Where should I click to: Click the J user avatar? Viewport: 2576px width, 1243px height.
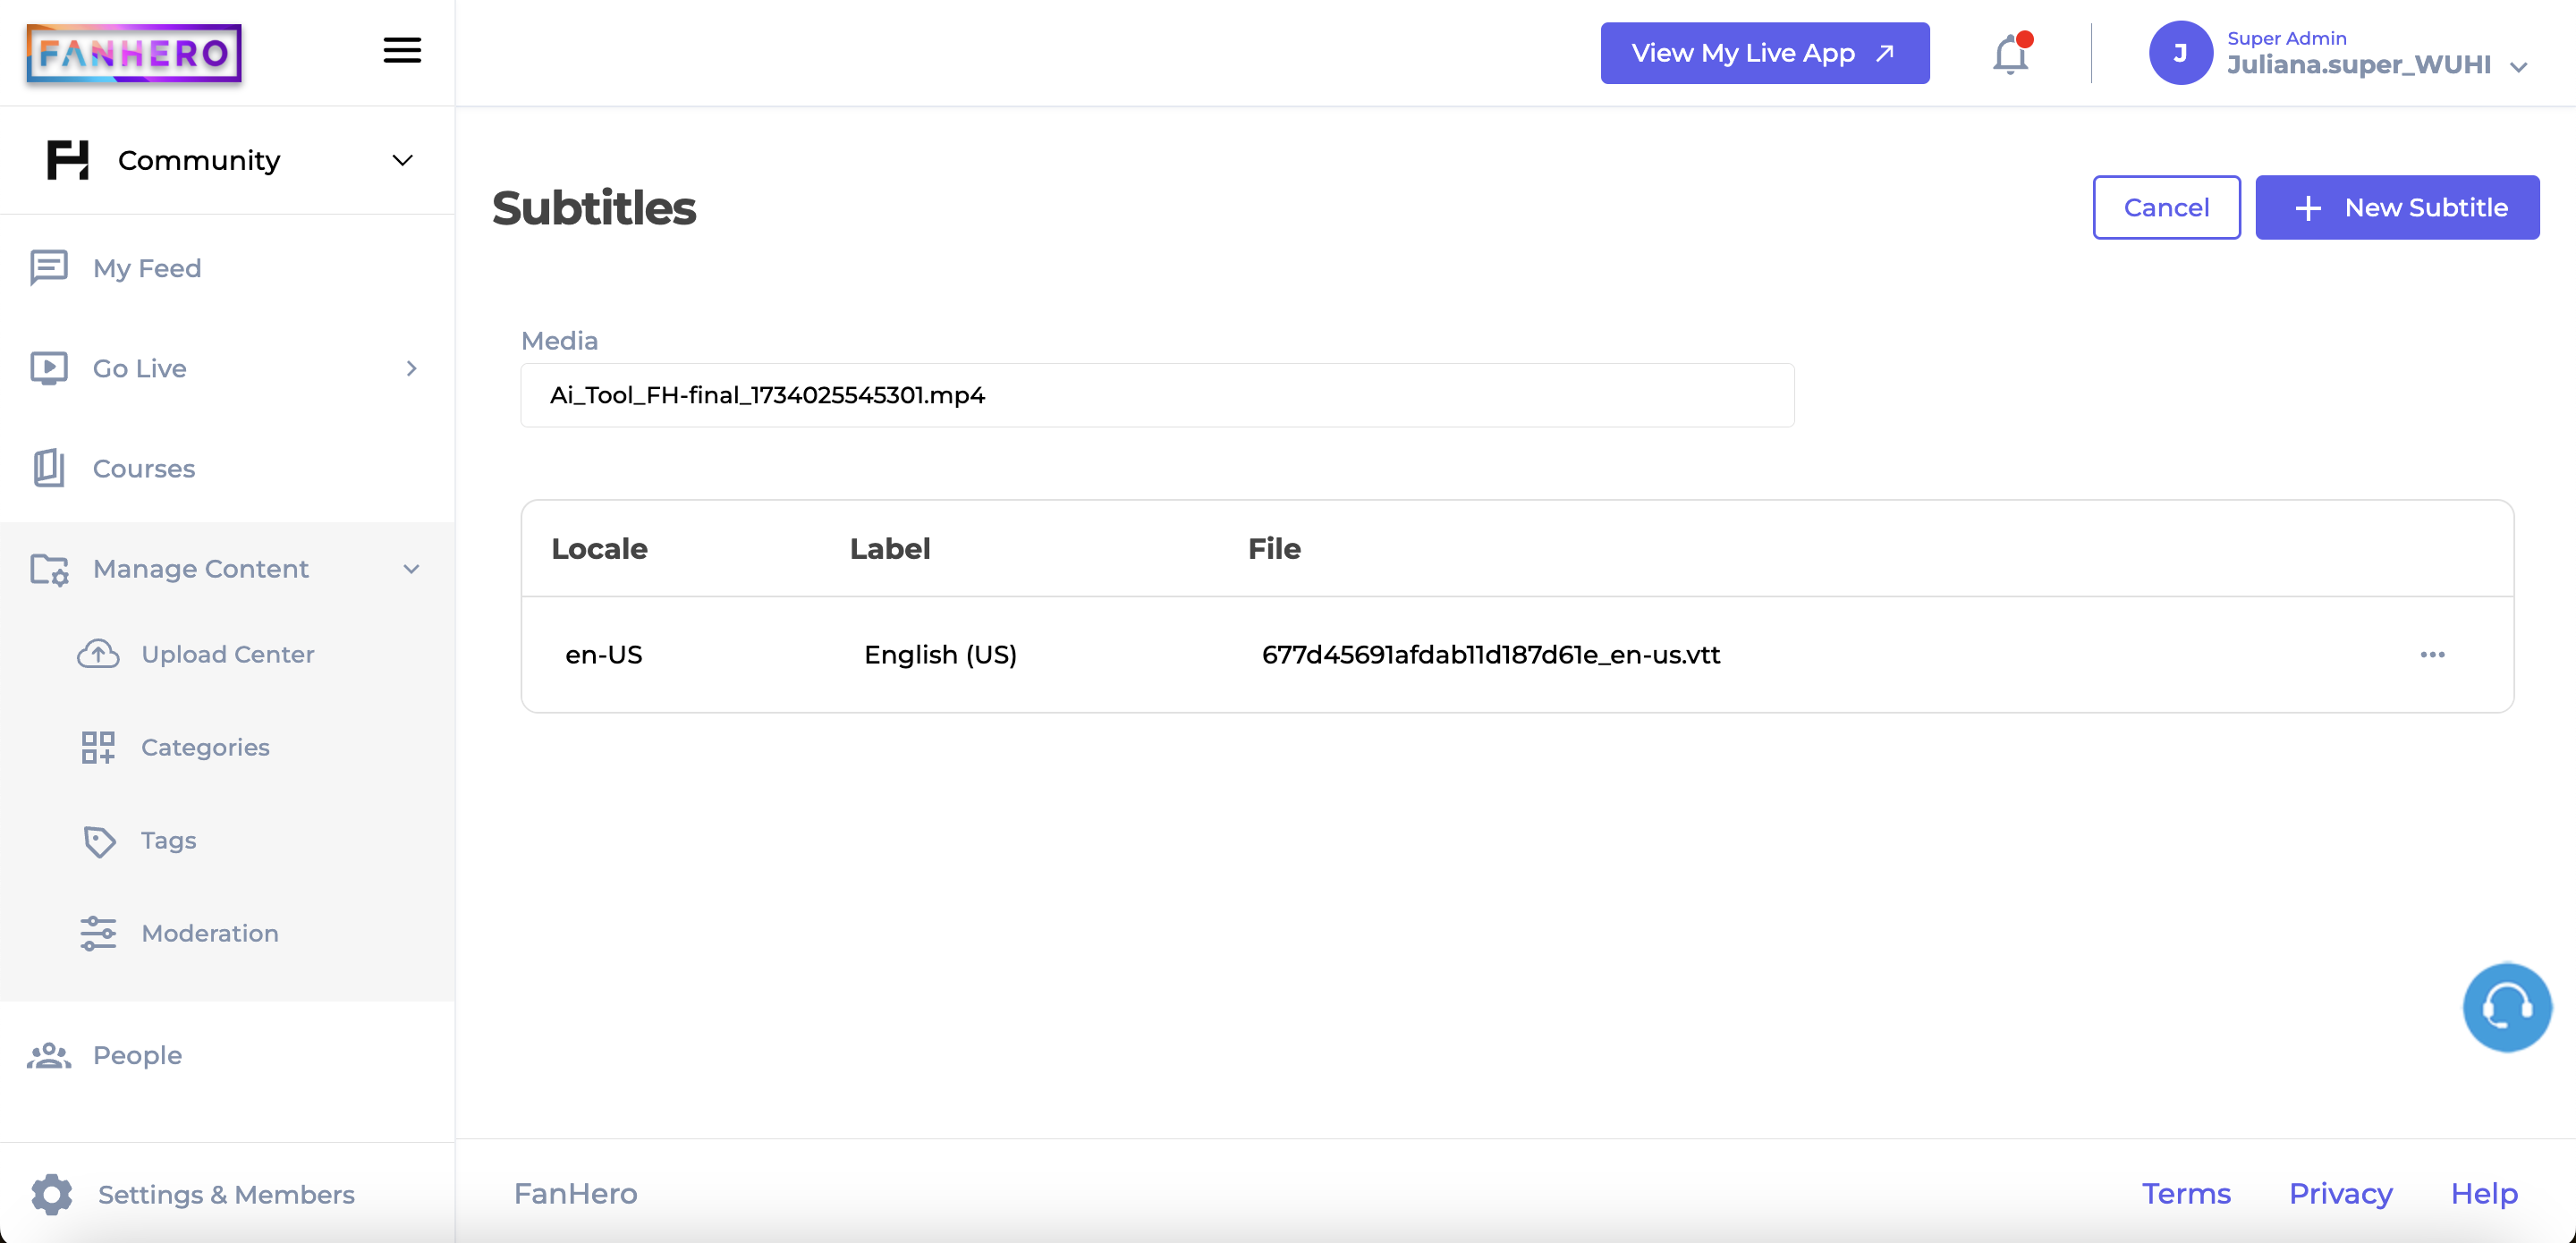pos(2180,53)
